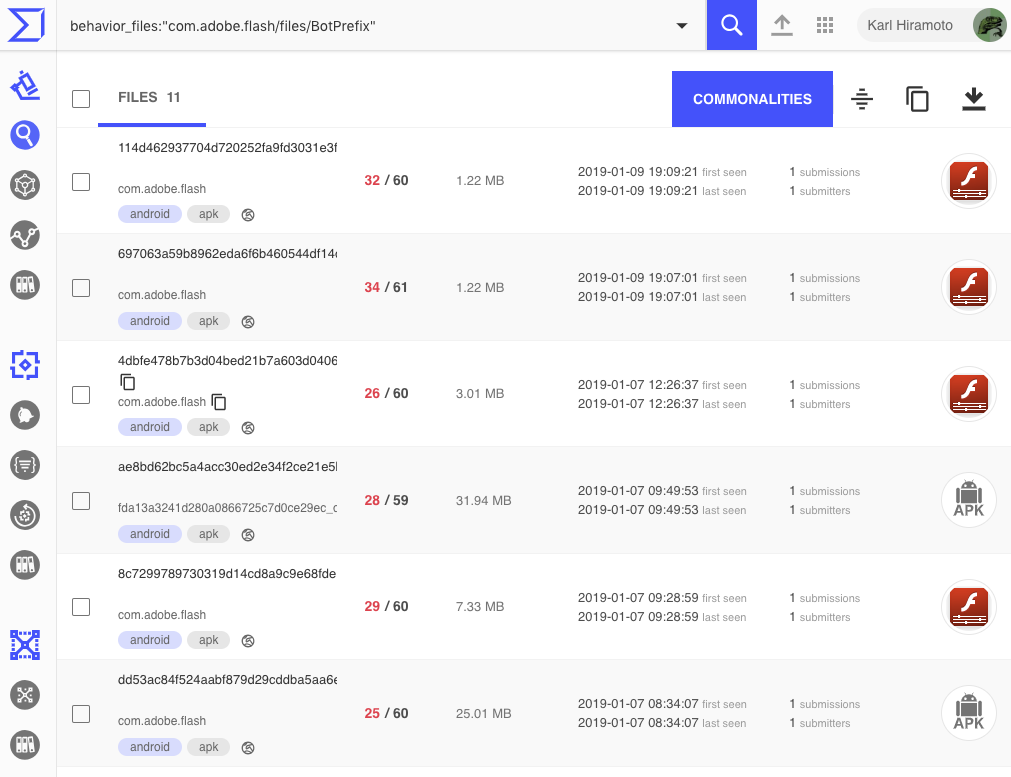Open file hash 114d462937704d720252fa9fd3031e3f

click(x=227, y=148)
